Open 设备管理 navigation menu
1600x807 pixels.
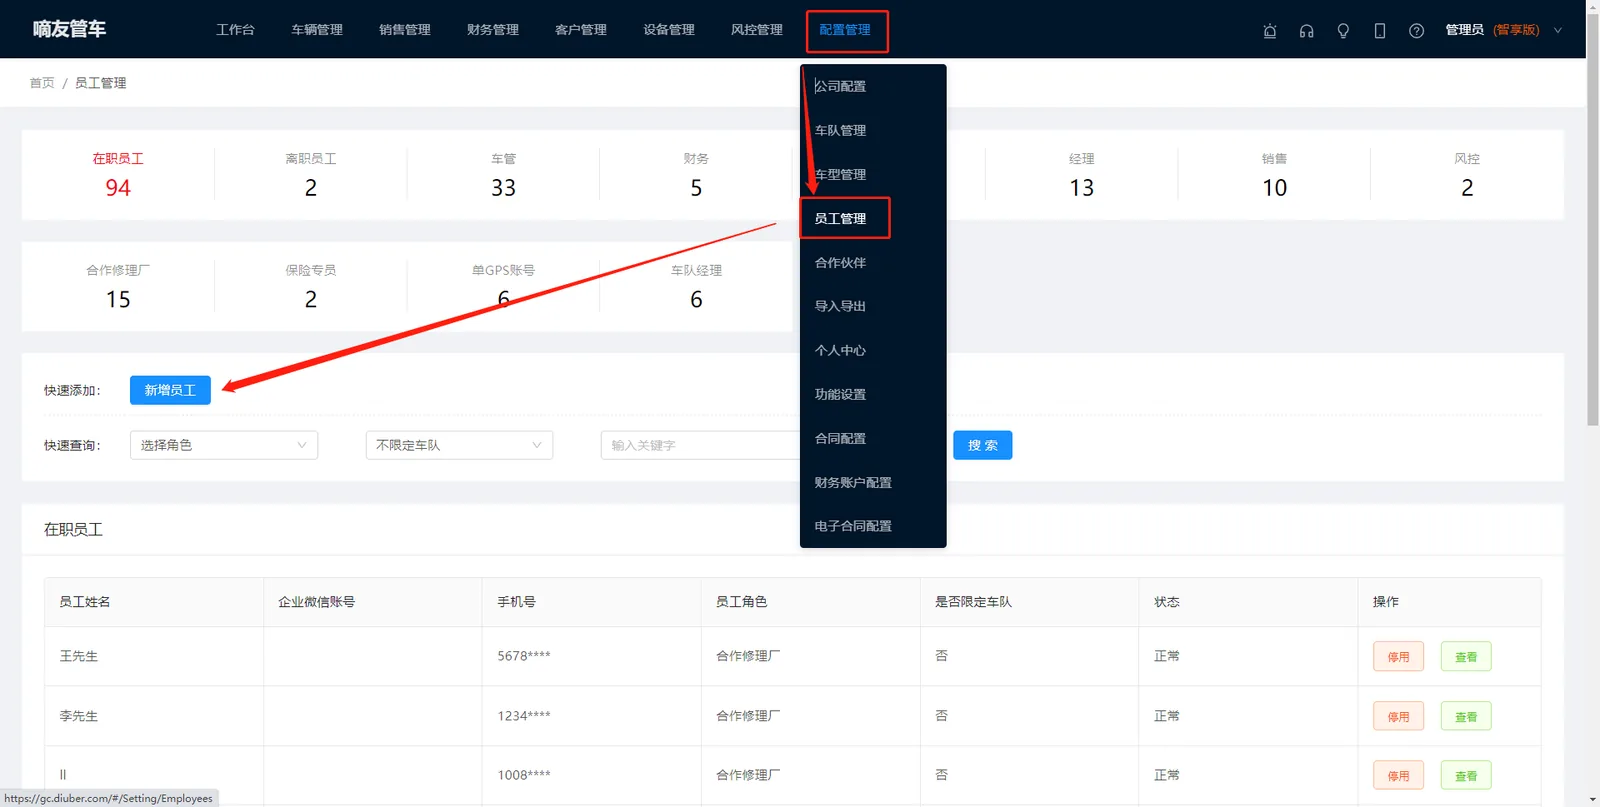[x=669, y=30]
